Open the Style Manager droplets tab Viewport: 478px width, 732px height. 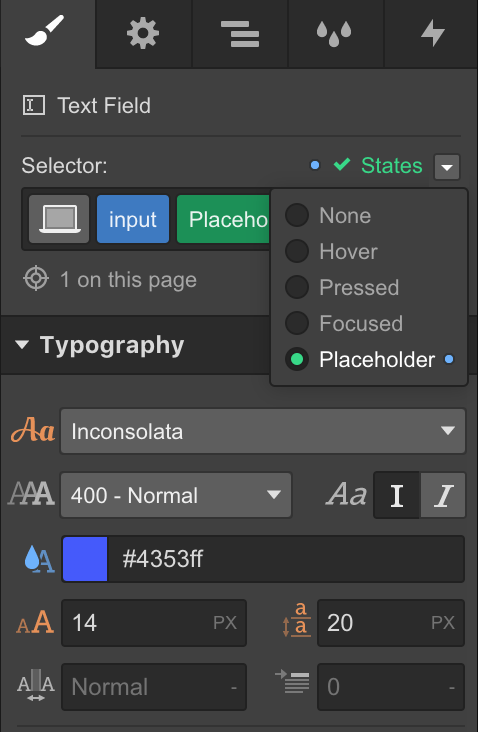tap(336, 34)
